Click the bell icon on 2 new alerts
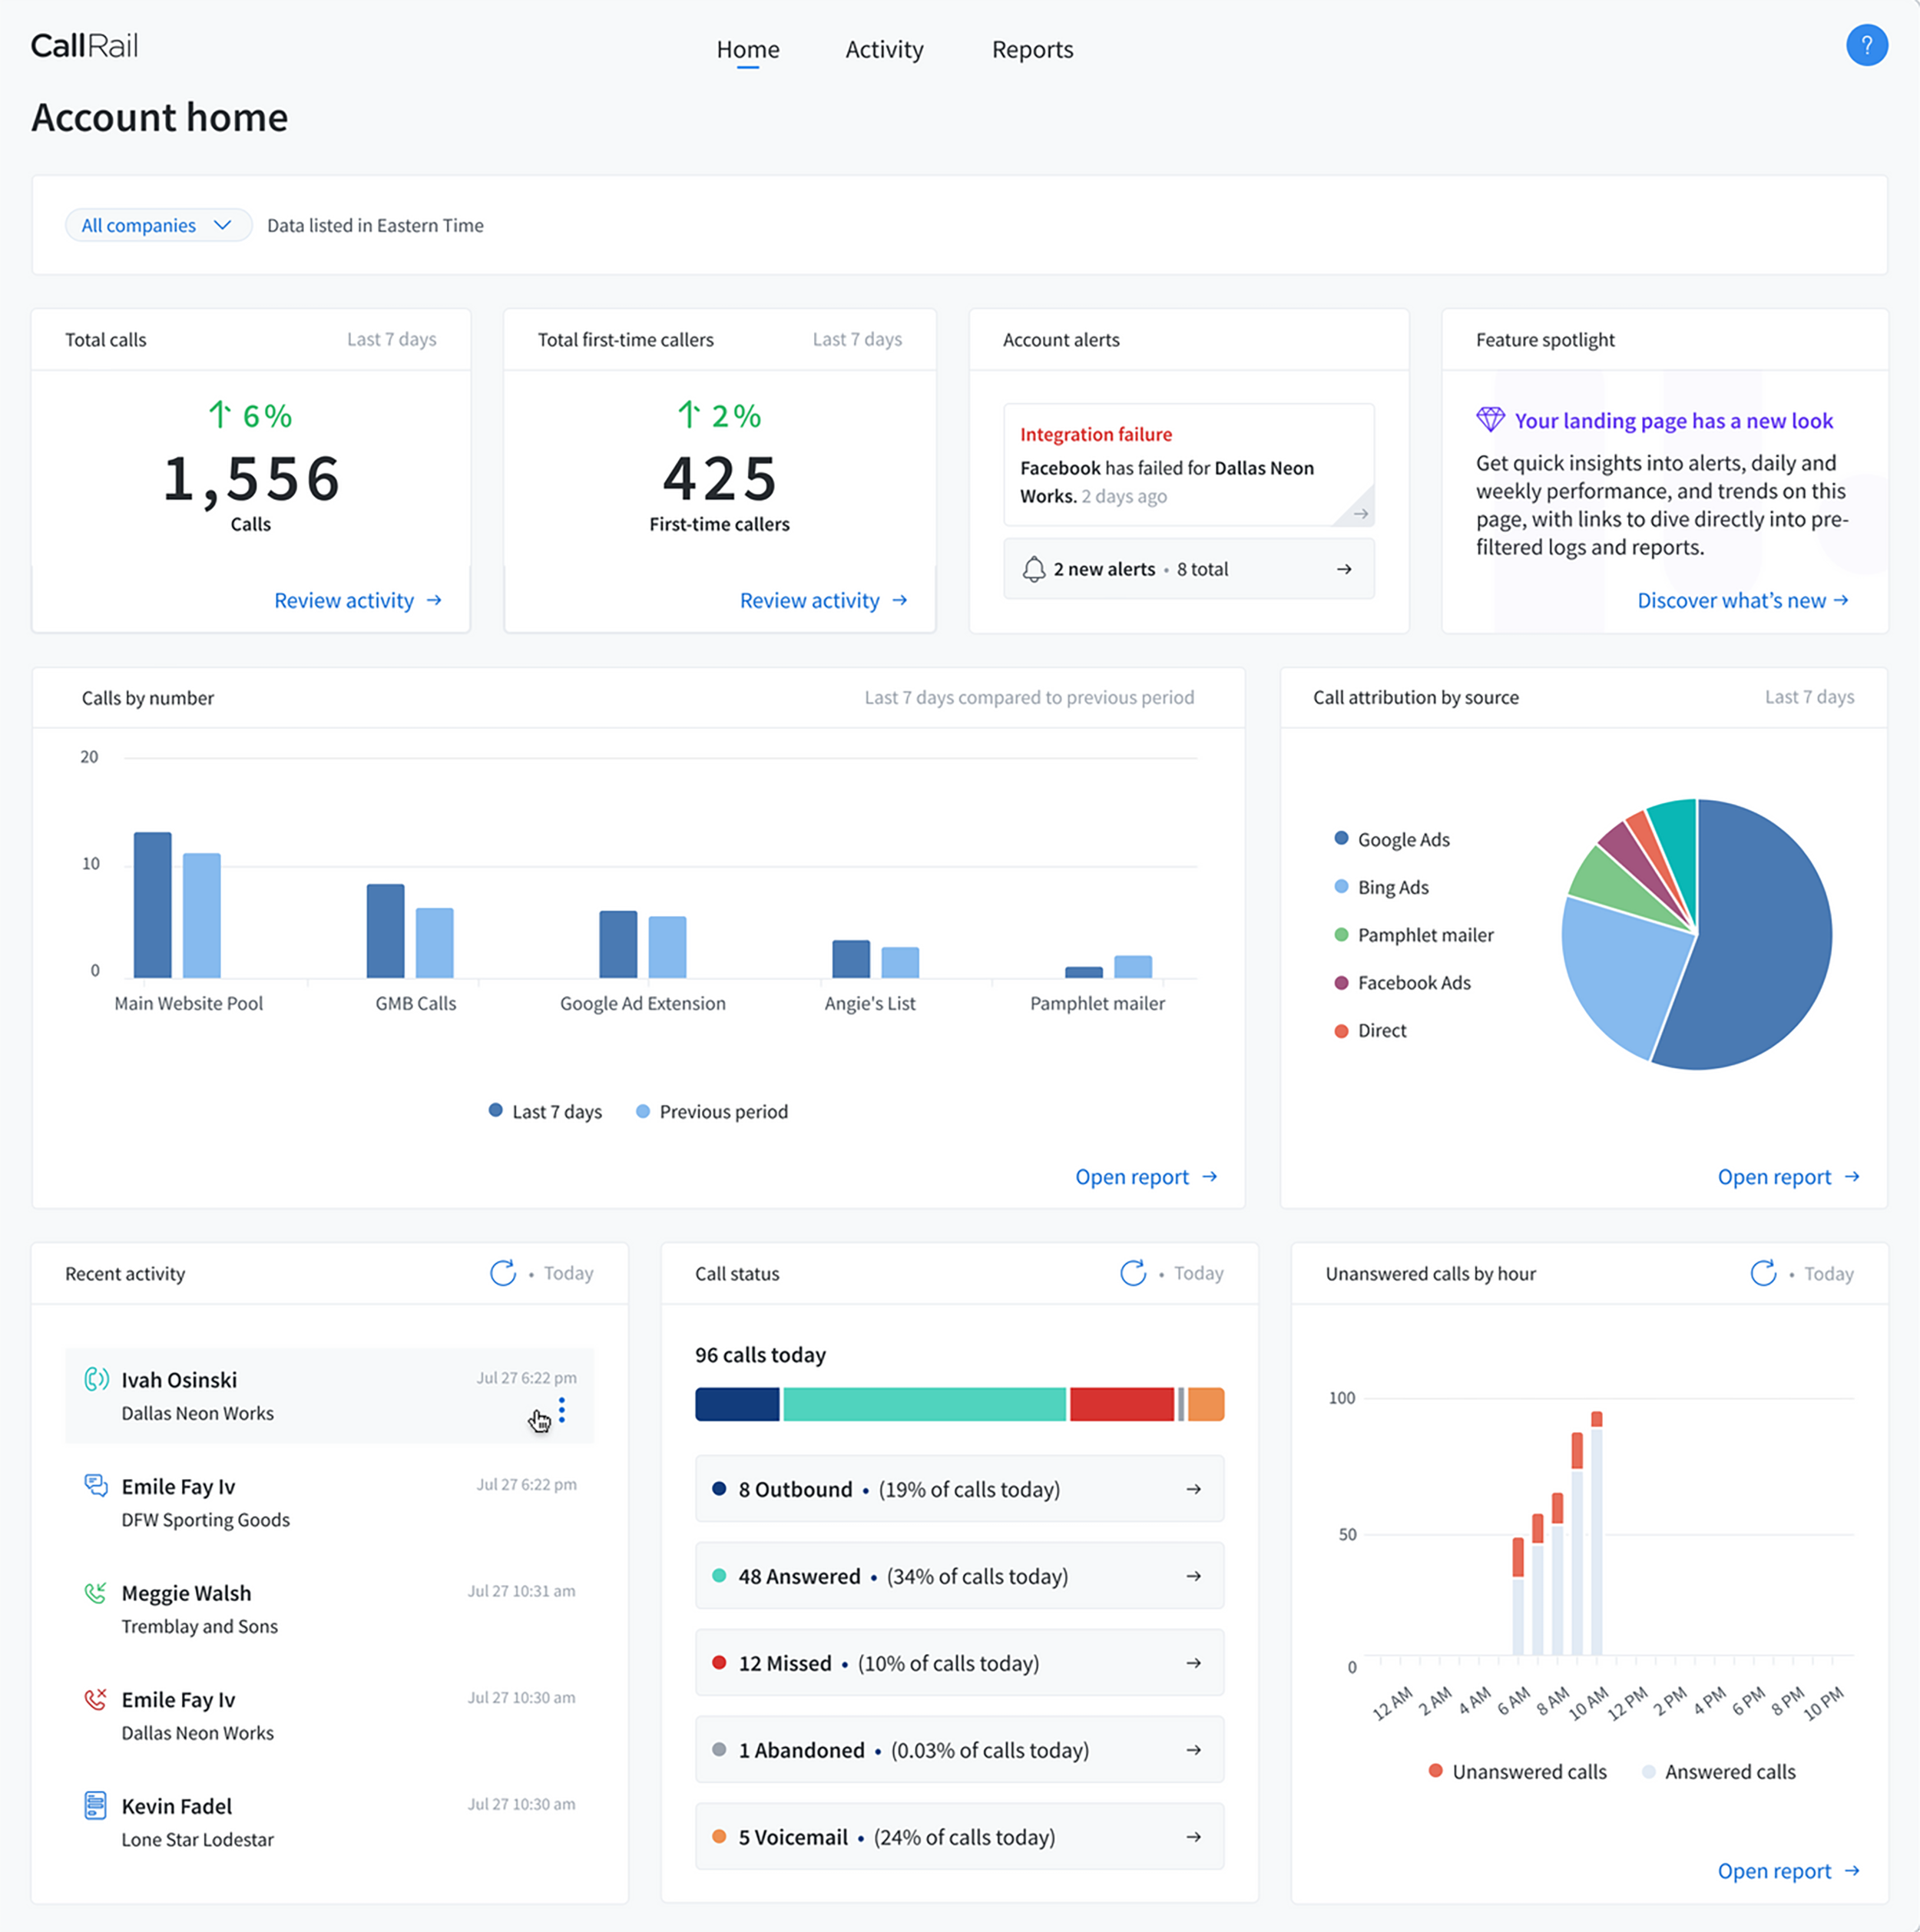 1035,568
